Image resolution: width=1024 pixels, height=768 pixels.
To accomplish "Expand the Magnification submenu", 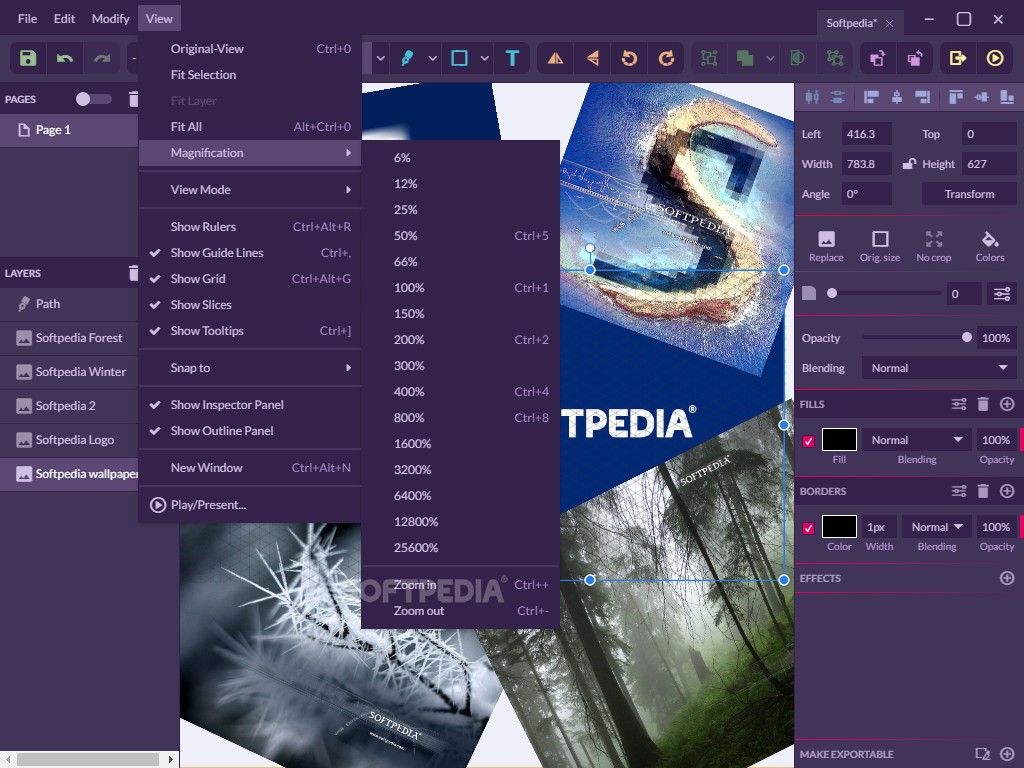I will click(250, 153).
